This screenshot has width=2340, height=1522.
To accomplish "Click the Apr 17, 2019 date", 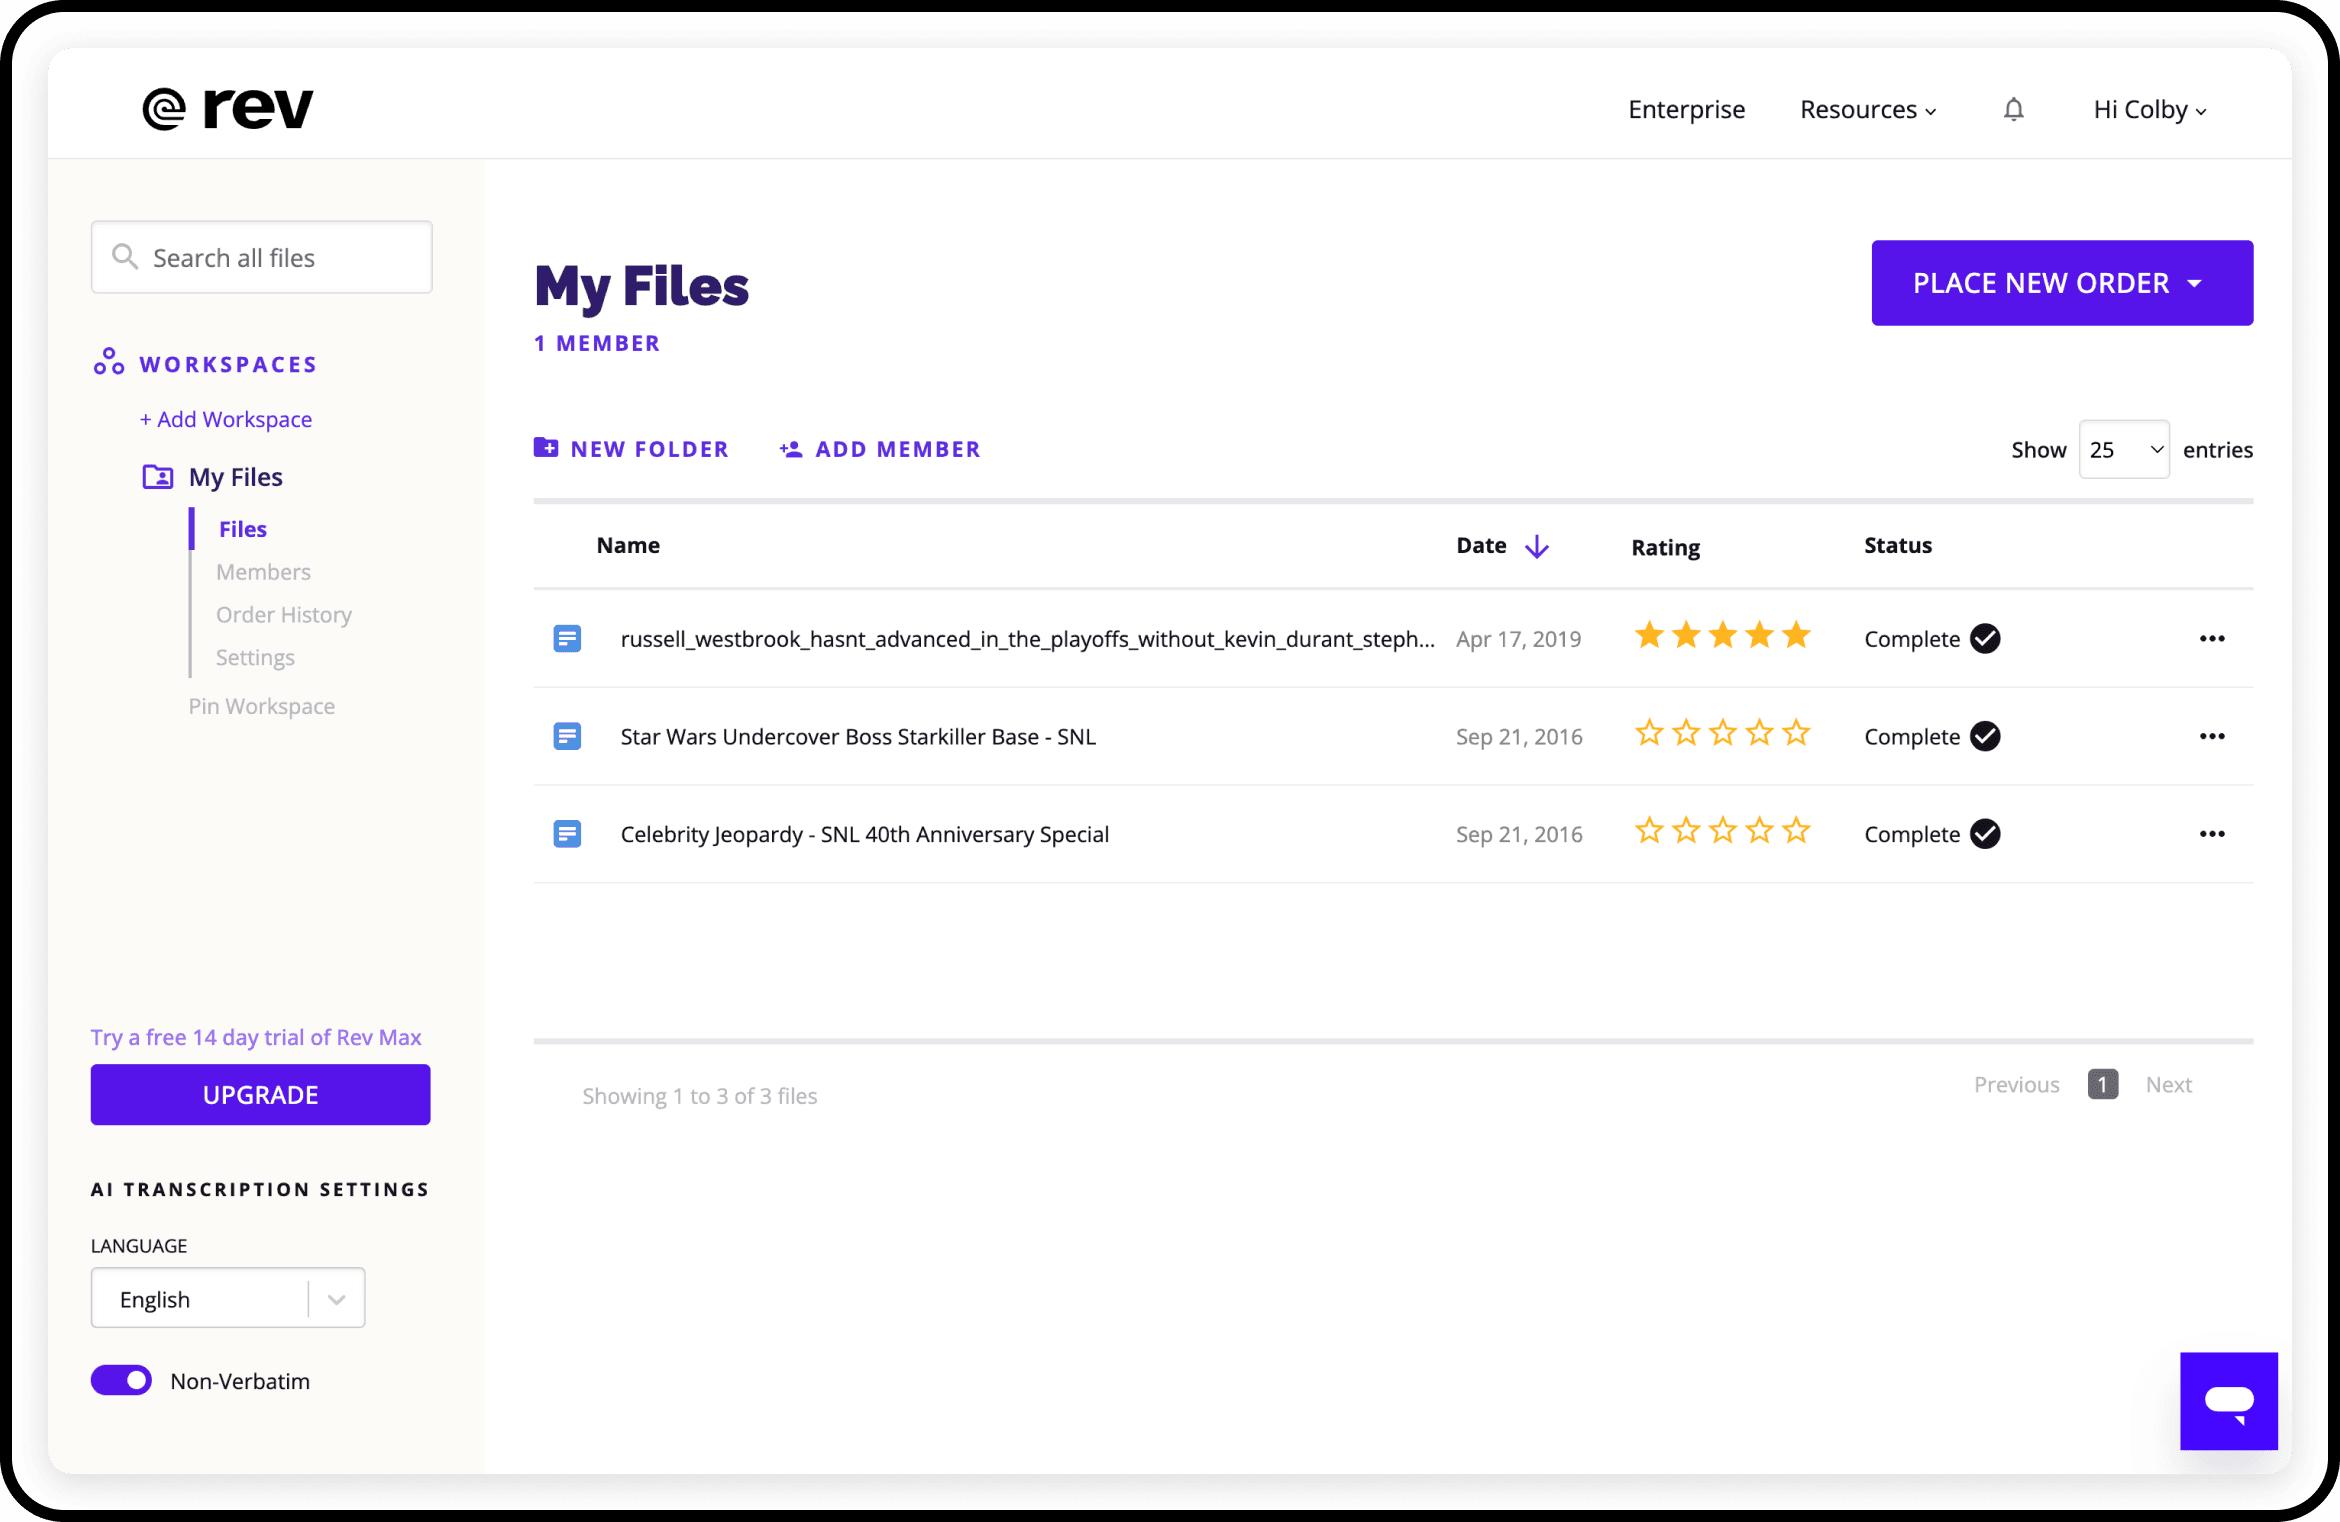I will pos(1518,639).
